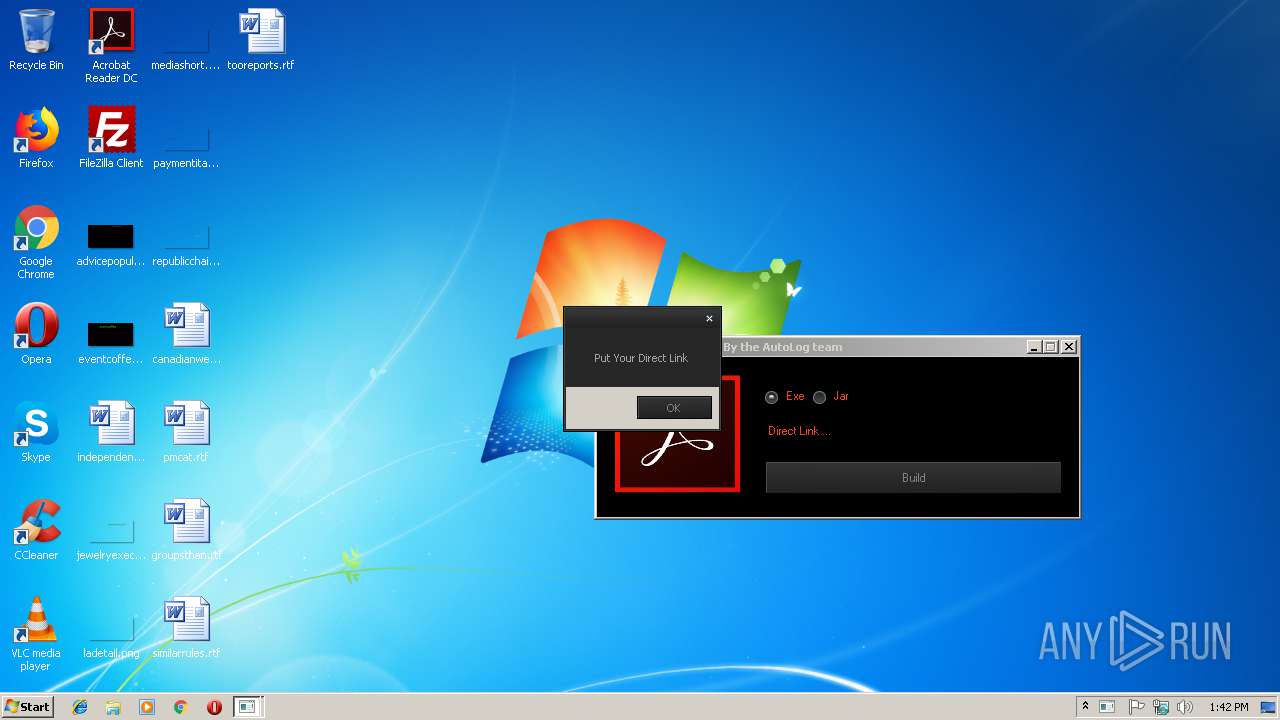Viewport: 1280px width, 720px height.
Task: Show hidden system tray icons
Action: (x=1085, y=706)
